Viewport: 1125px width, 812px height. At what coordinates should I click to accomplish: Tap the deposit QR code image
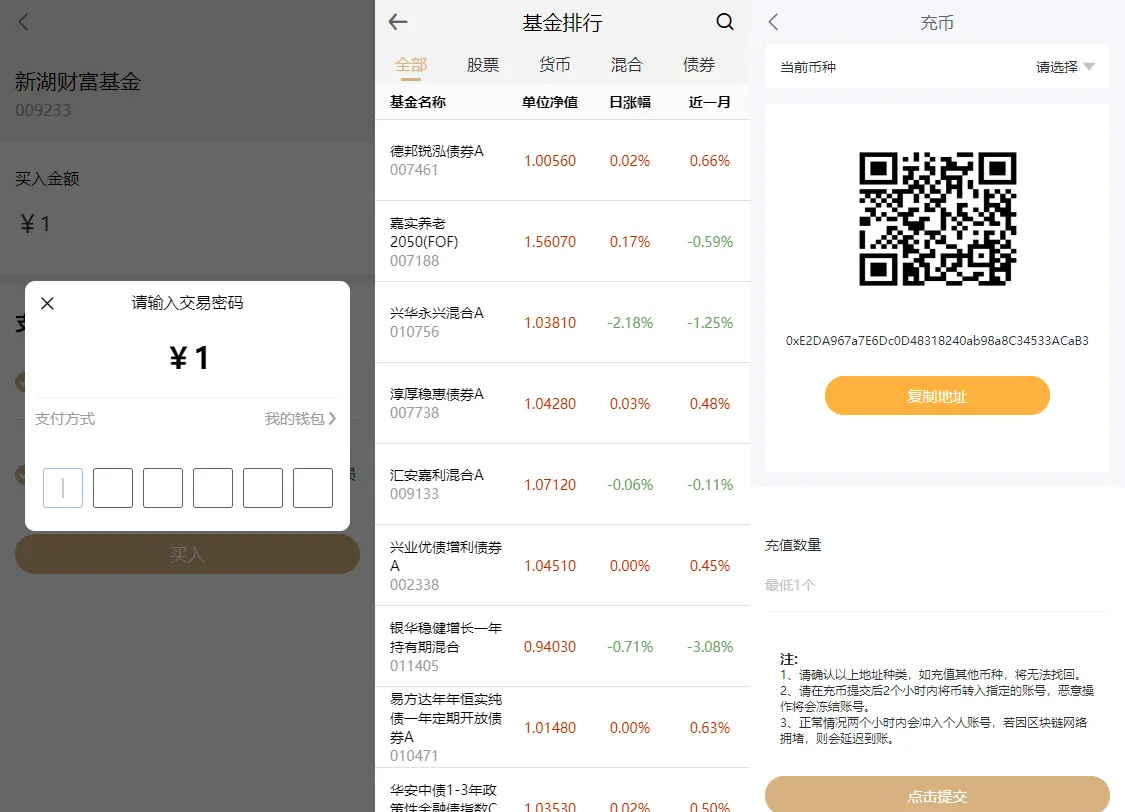938,219
